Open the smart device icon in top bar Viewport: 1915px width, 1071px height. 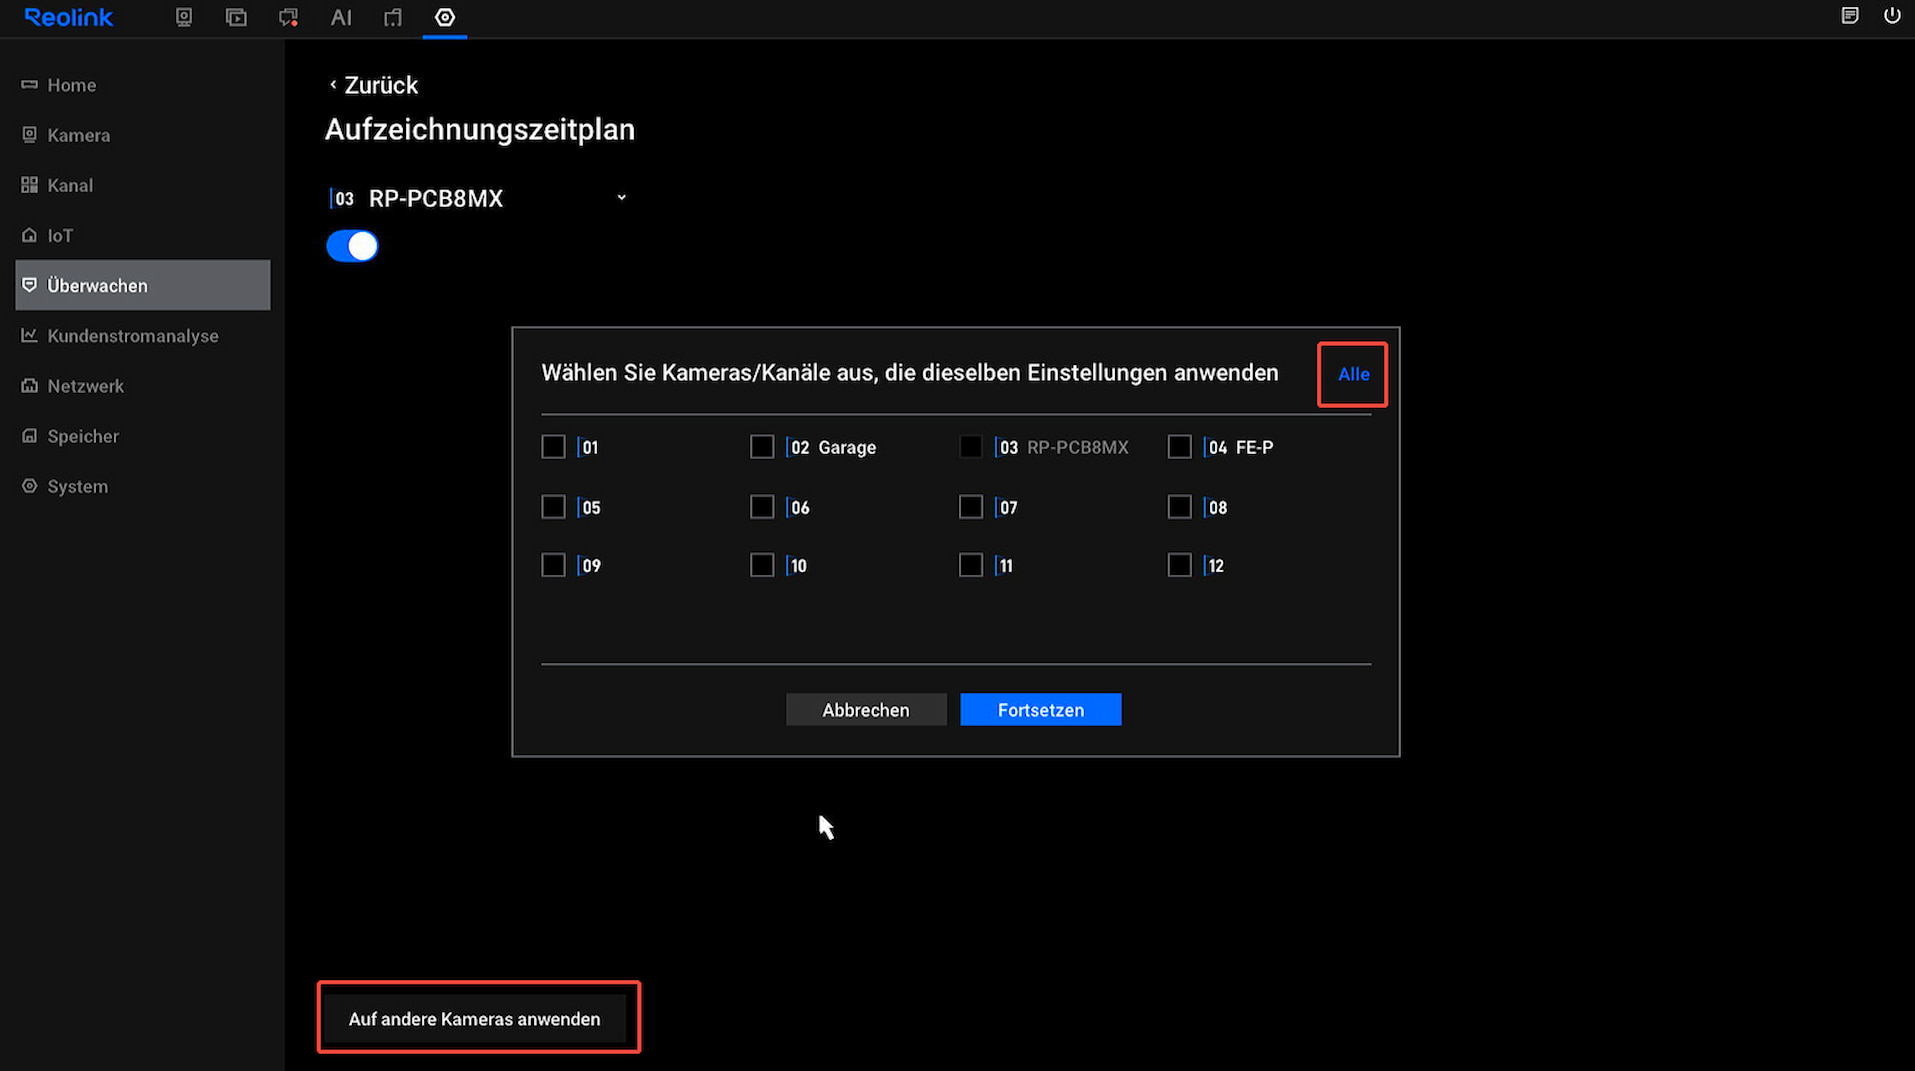[x=393, y=17]
